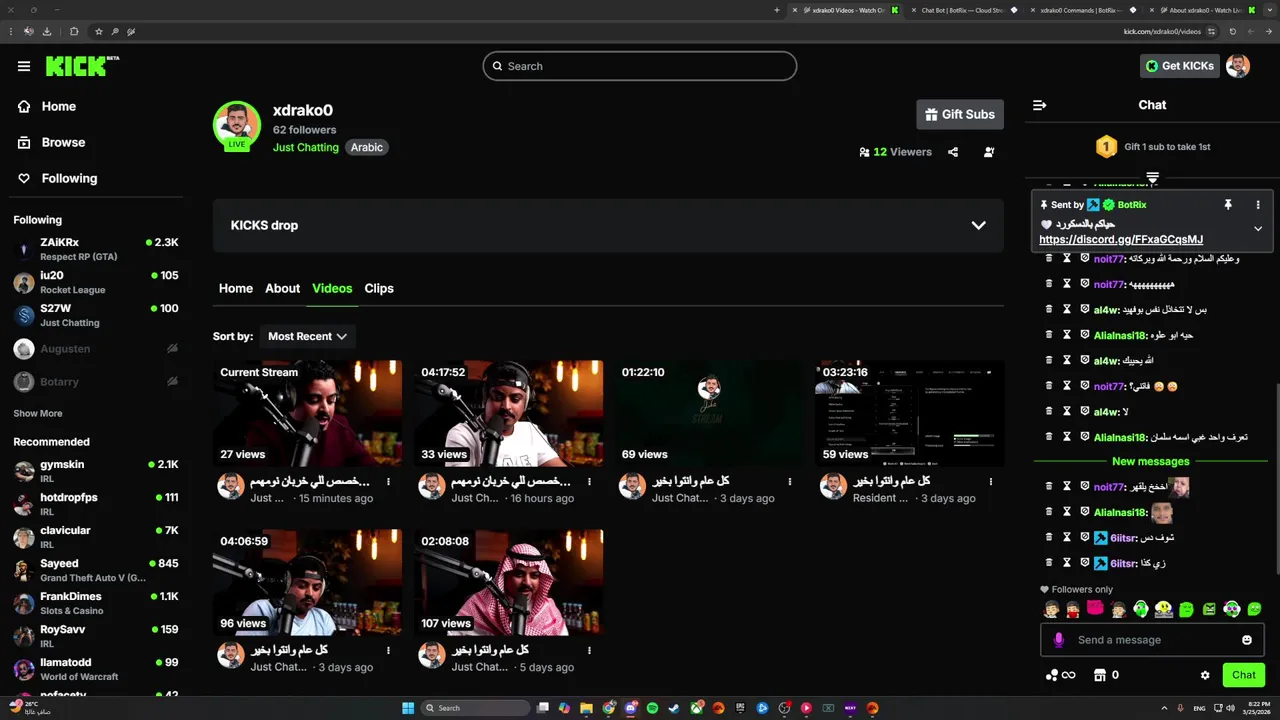1280x720 pixels.
Task: Open Steam from the taskbar
Action: [x=674, y=708]
